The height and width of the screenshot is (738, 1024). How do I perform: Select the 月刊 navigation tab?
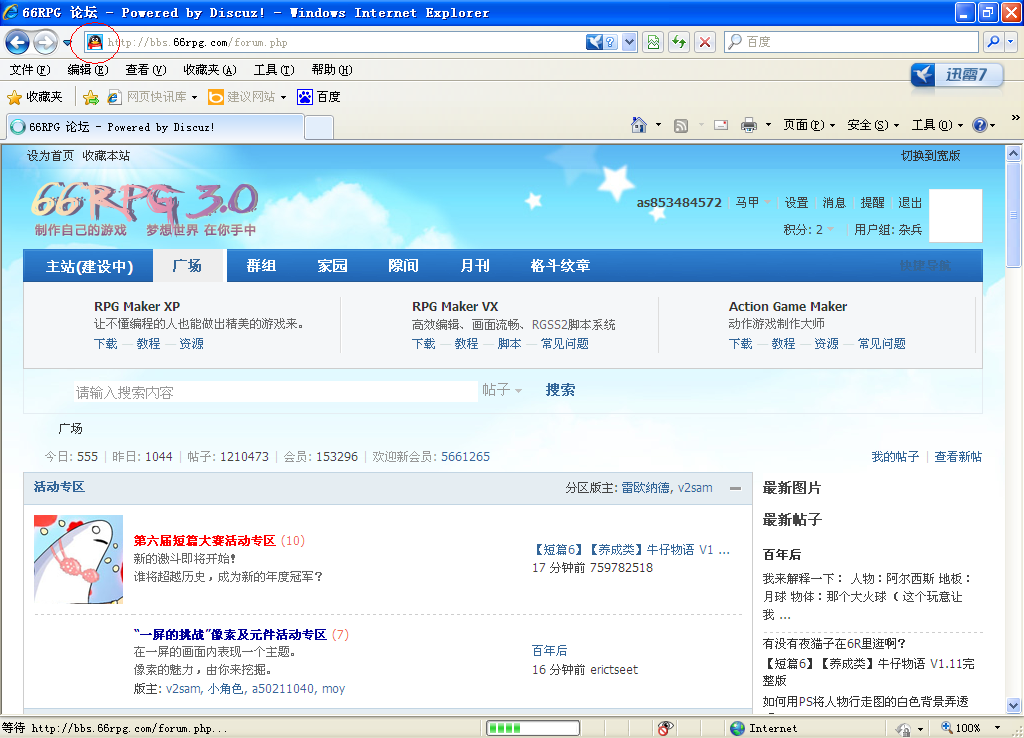pos(475,266)
